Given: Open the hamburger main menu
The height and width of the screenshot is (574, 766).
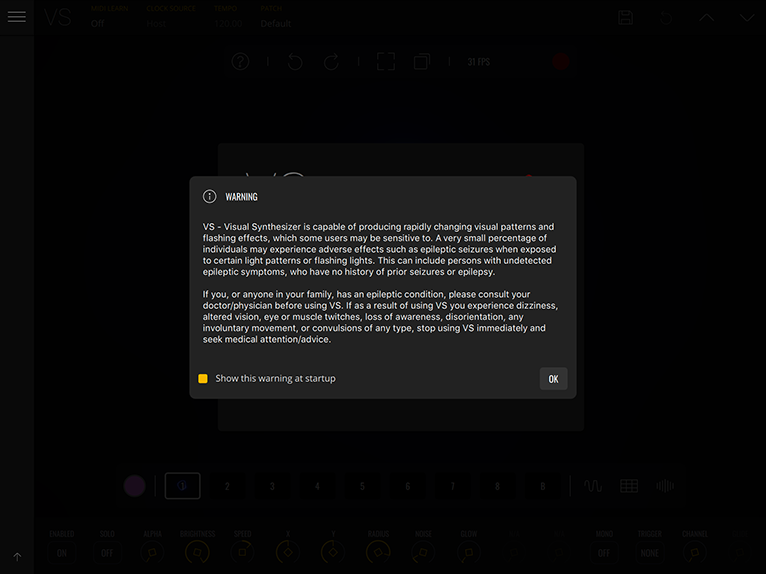Looking at the screenshot, I should [x=17, y=17].
